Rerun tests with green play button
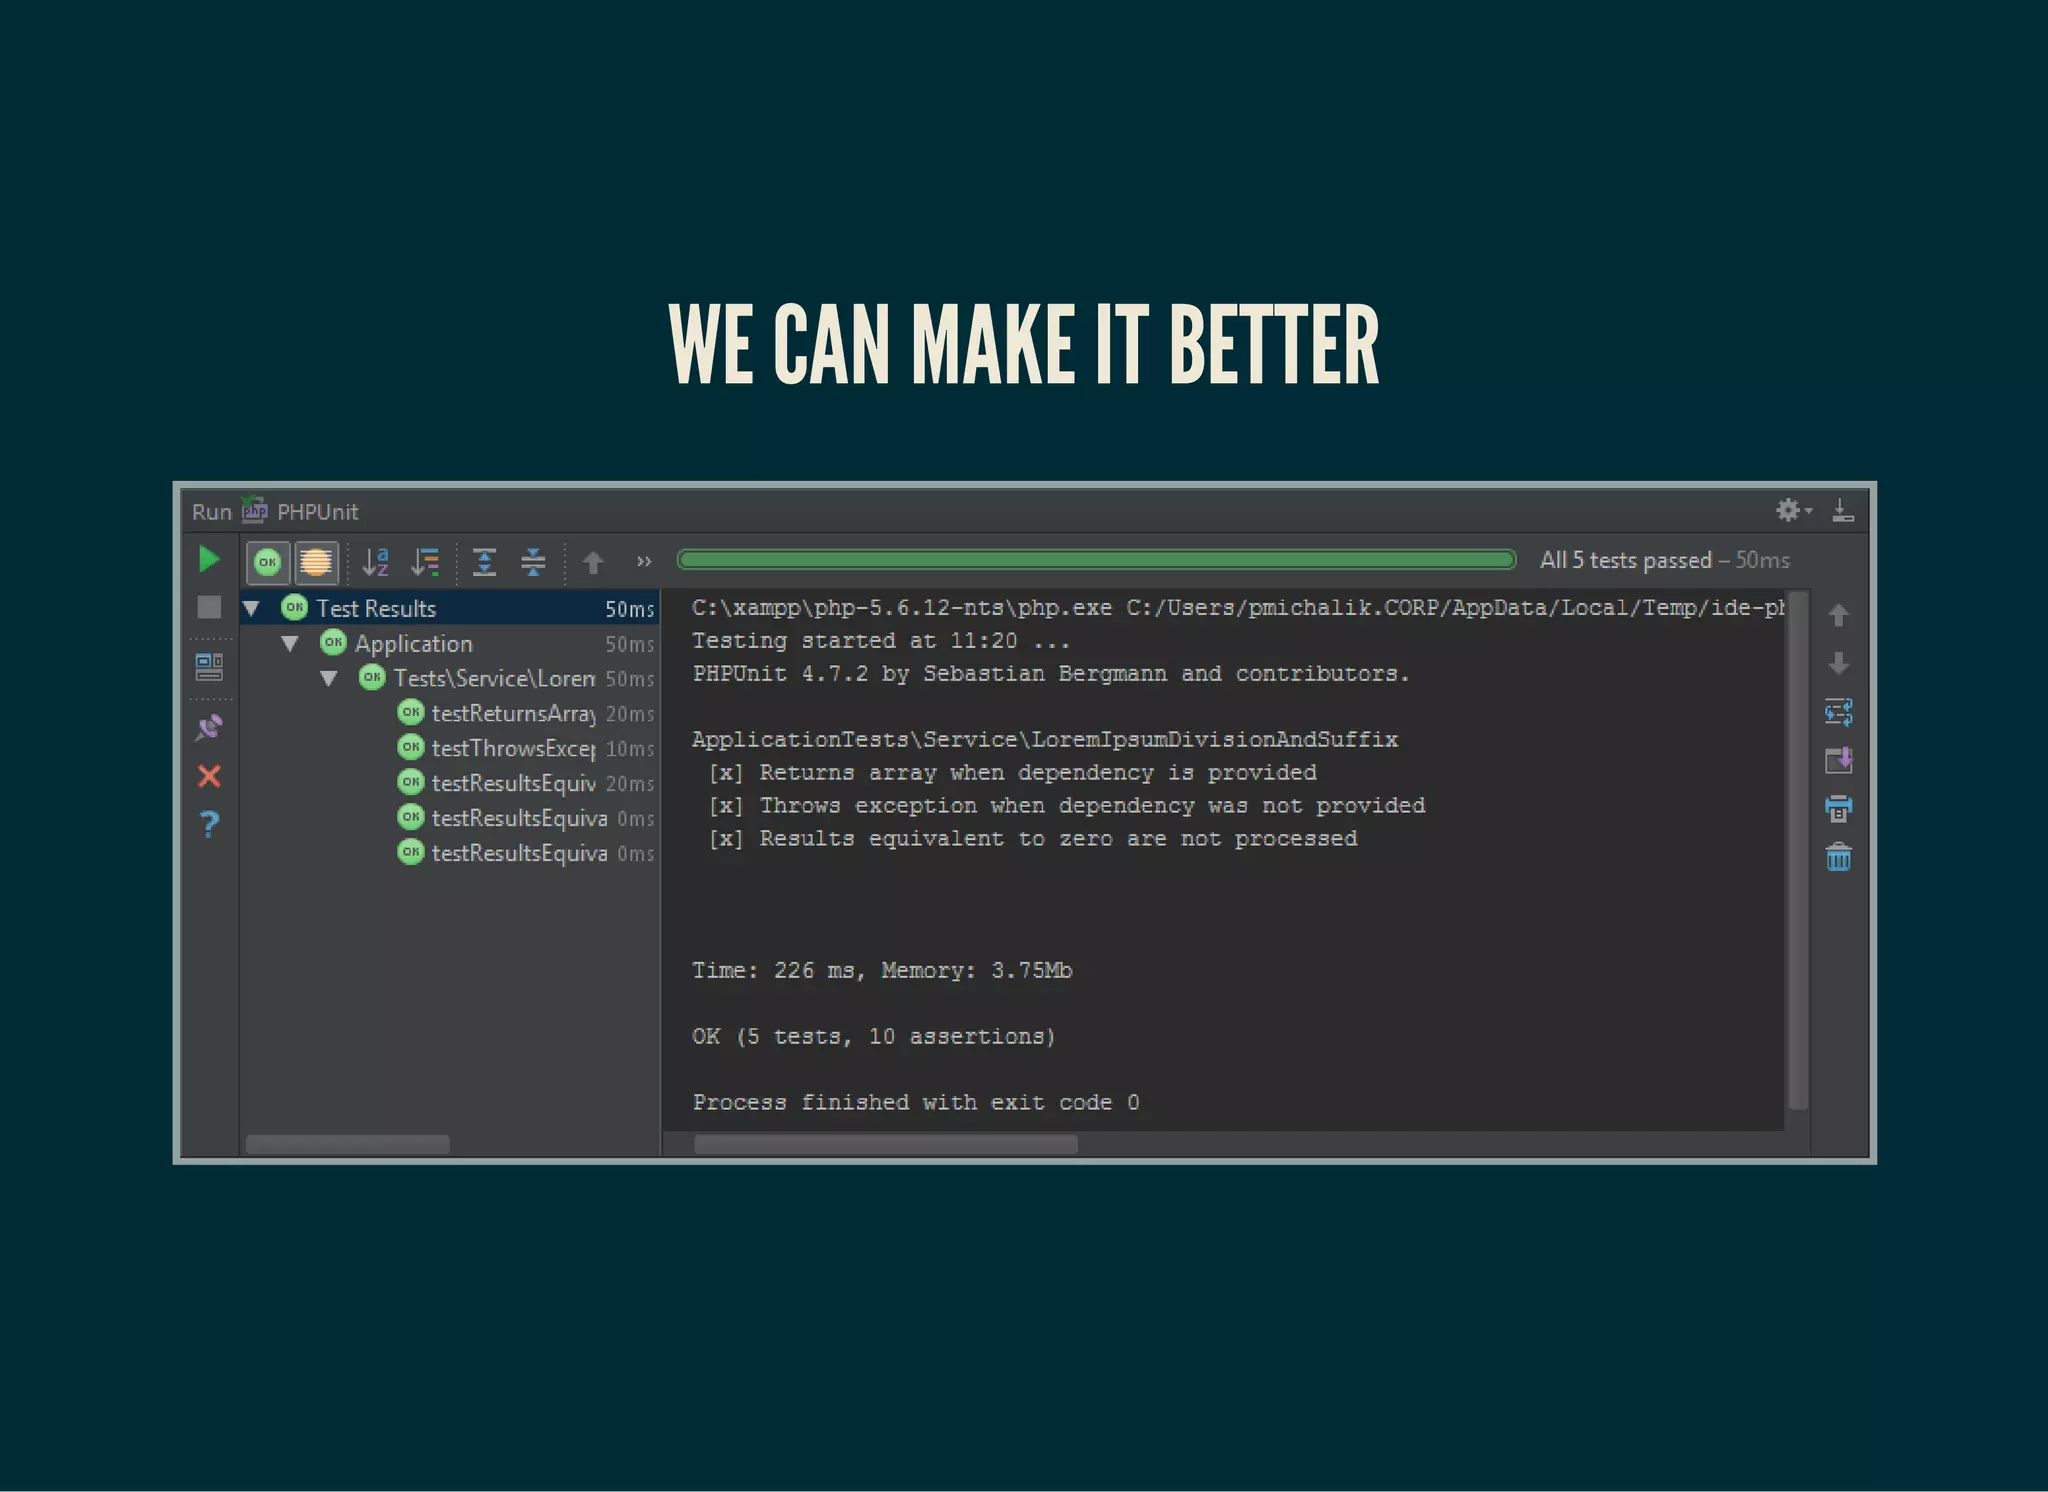Viewport: 2048px width, 1492px height. coord(209,560)
